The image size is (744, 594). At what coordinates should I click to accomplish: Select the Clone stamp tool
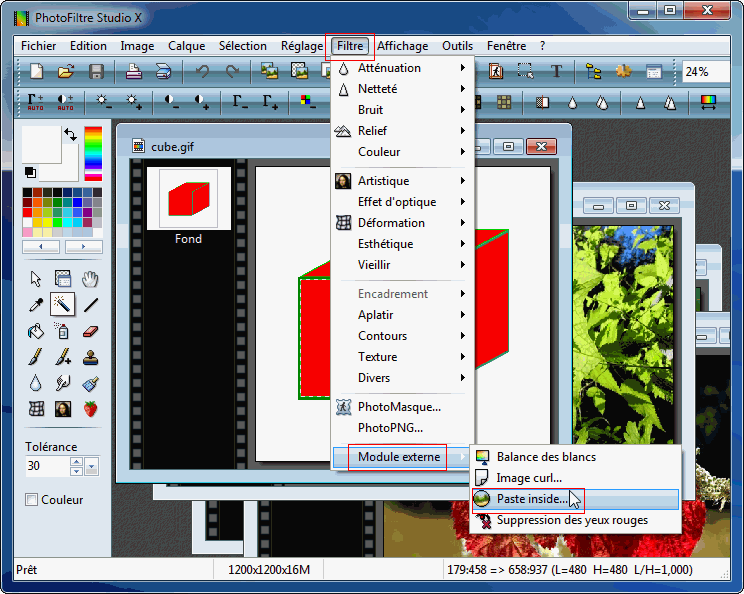click(90, 357)
